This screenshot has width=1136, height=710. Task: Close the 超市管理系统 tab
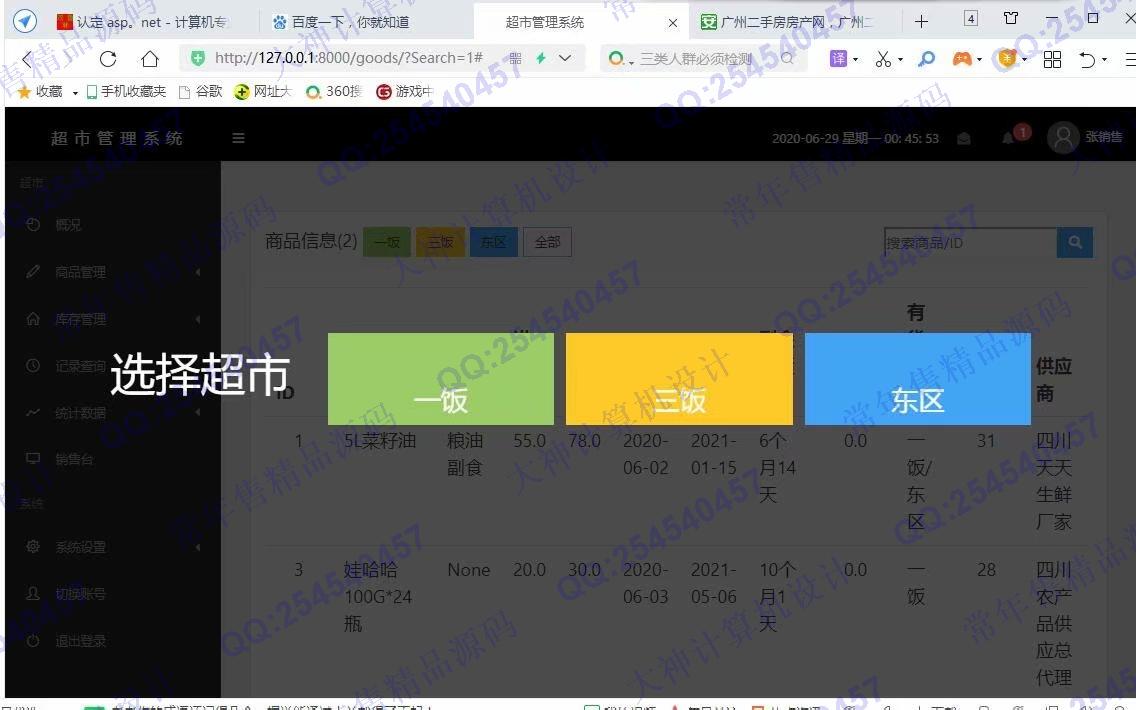point(672,22)
